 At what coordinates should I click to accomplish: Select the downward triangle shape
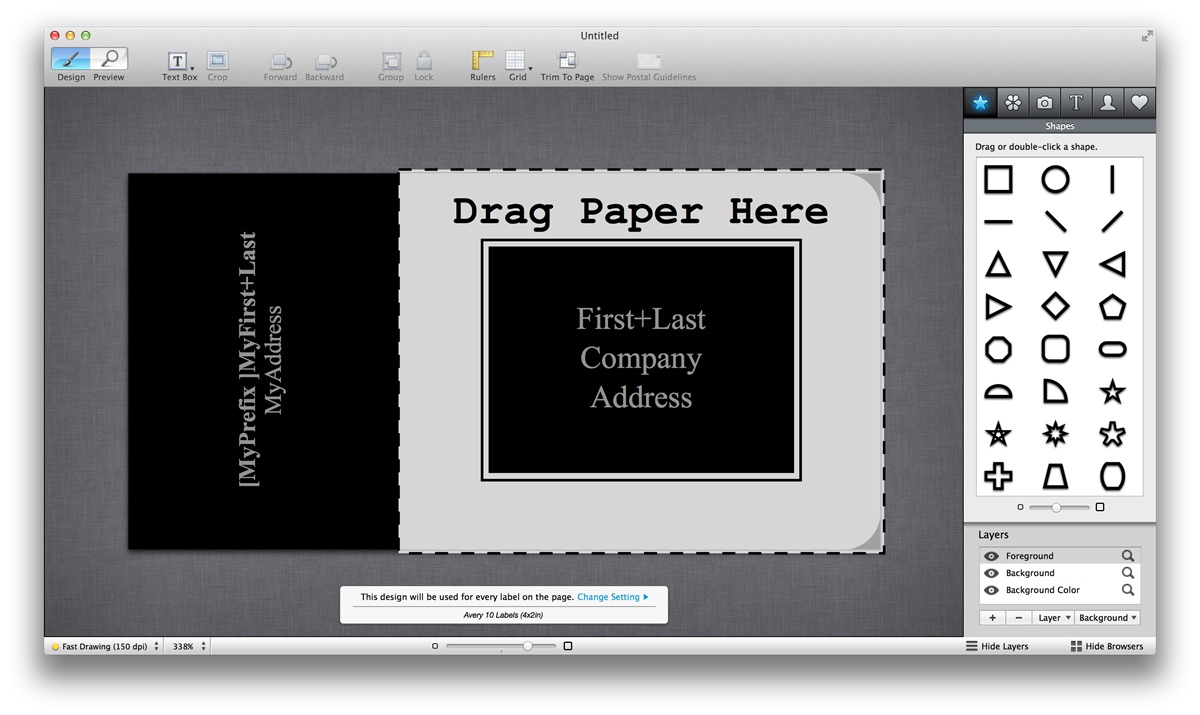[1055, 264]
